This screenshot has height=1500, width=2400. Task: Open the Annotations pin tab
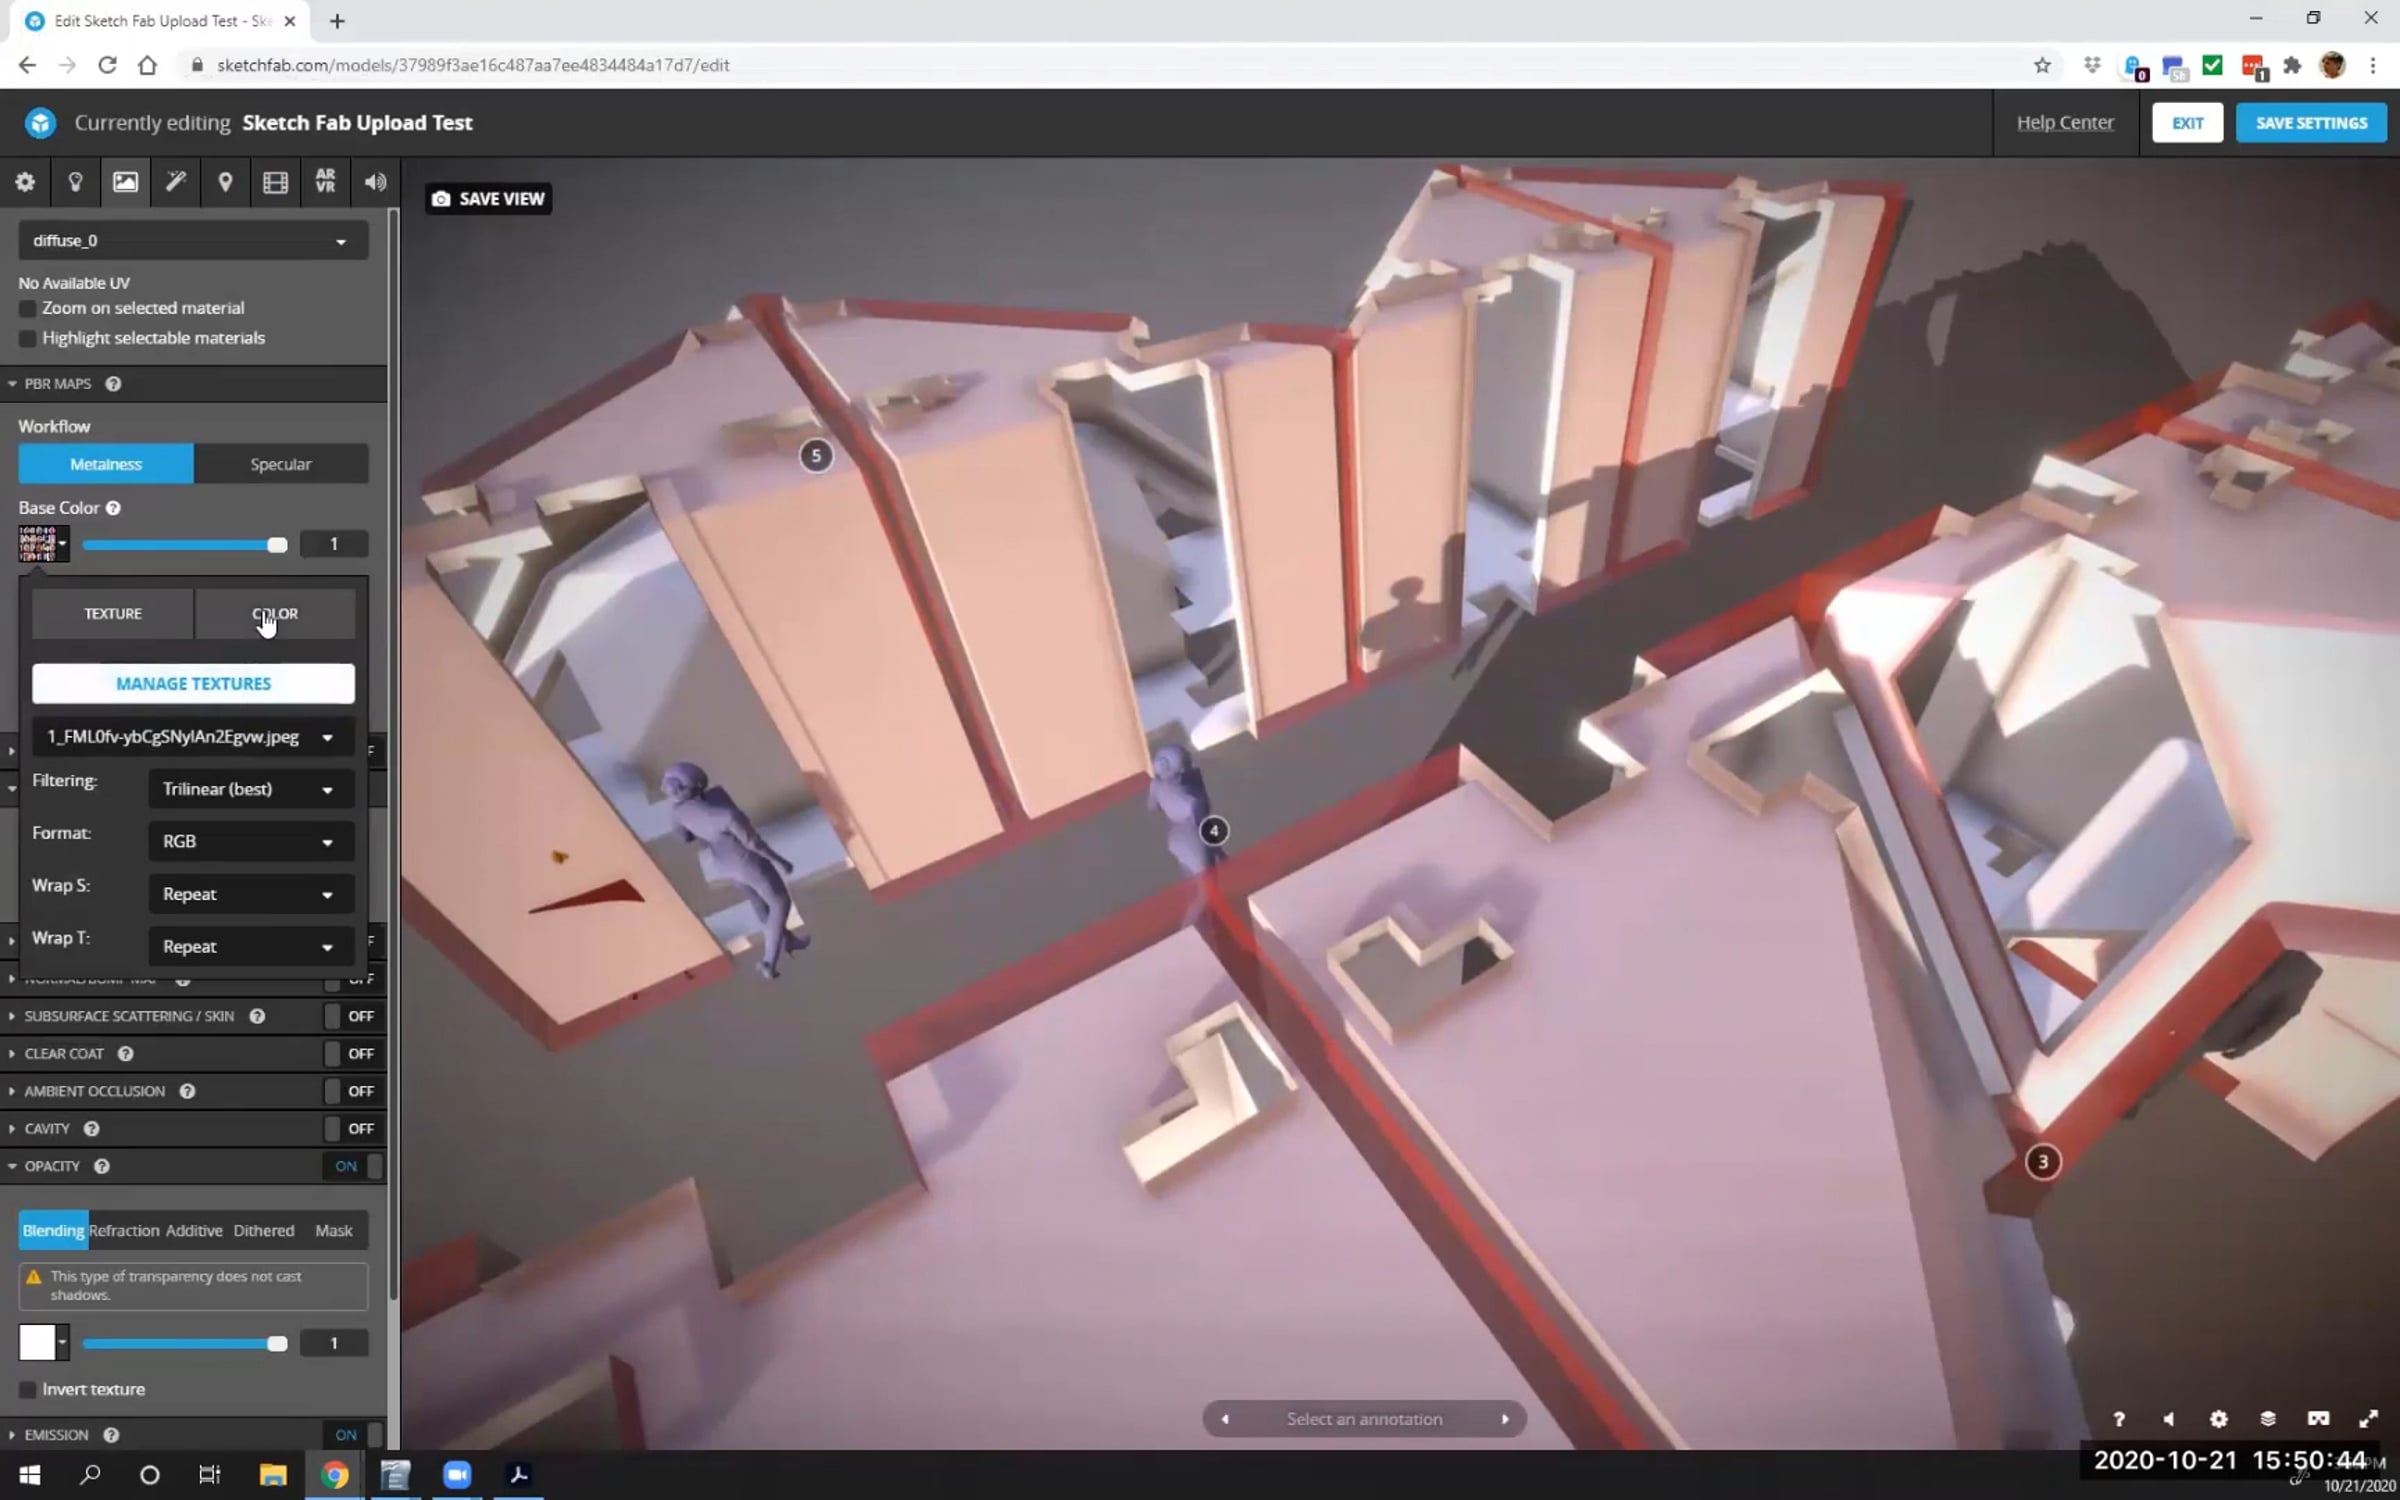coord(225,182)
